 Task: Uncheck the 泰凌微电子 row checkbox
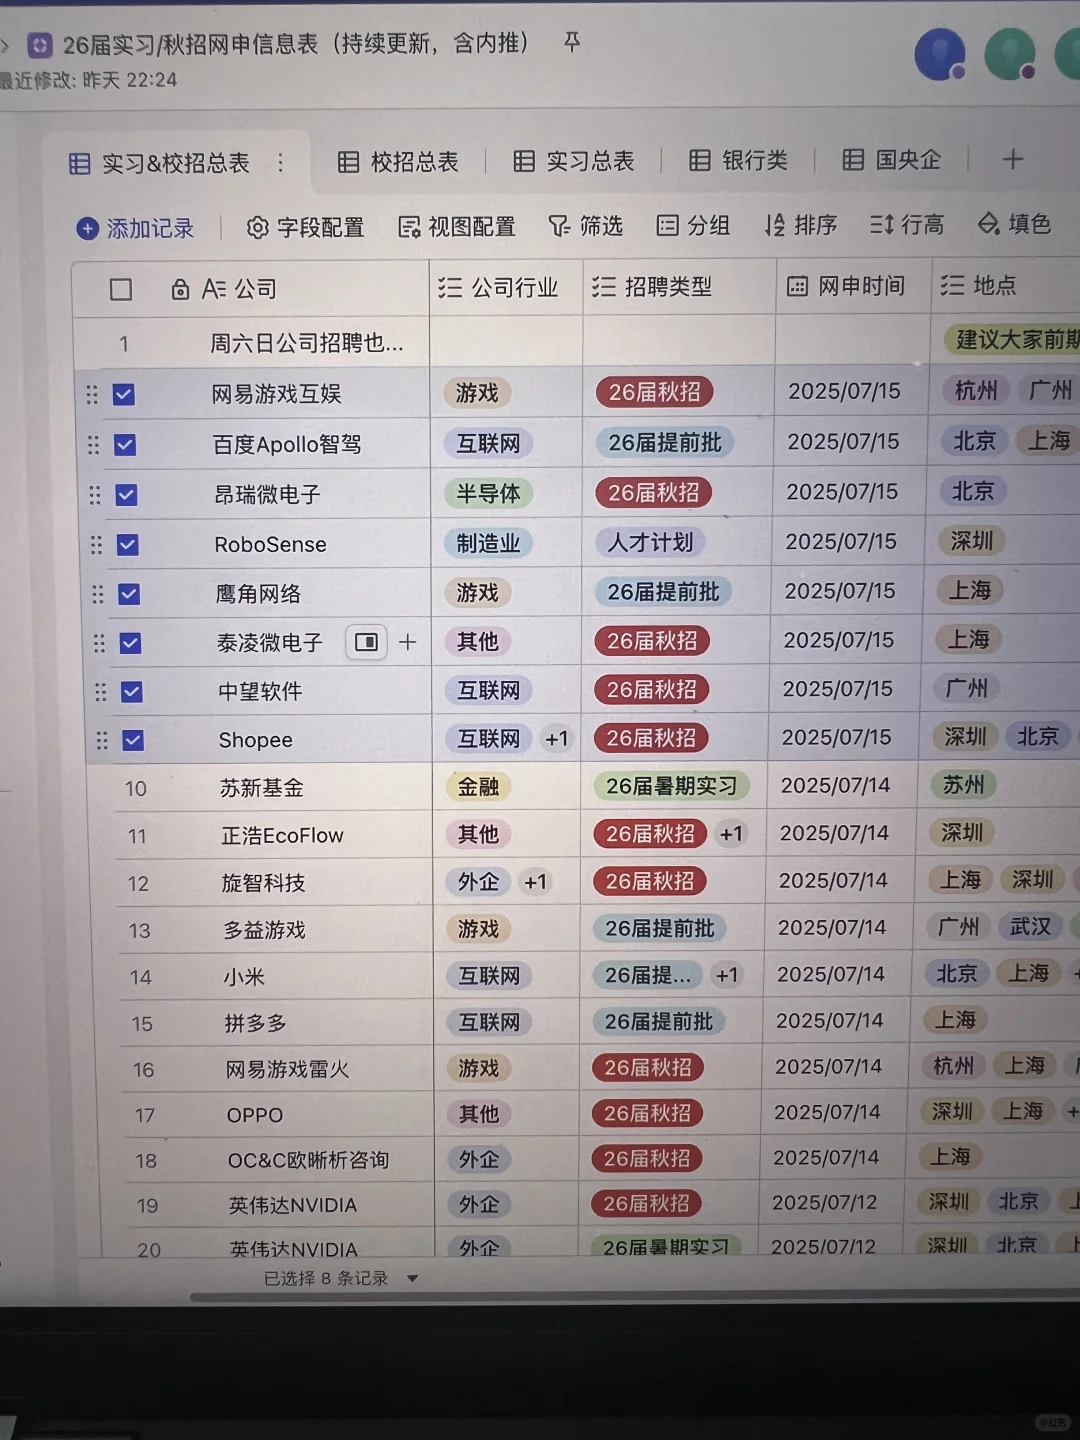click(130, 643)
